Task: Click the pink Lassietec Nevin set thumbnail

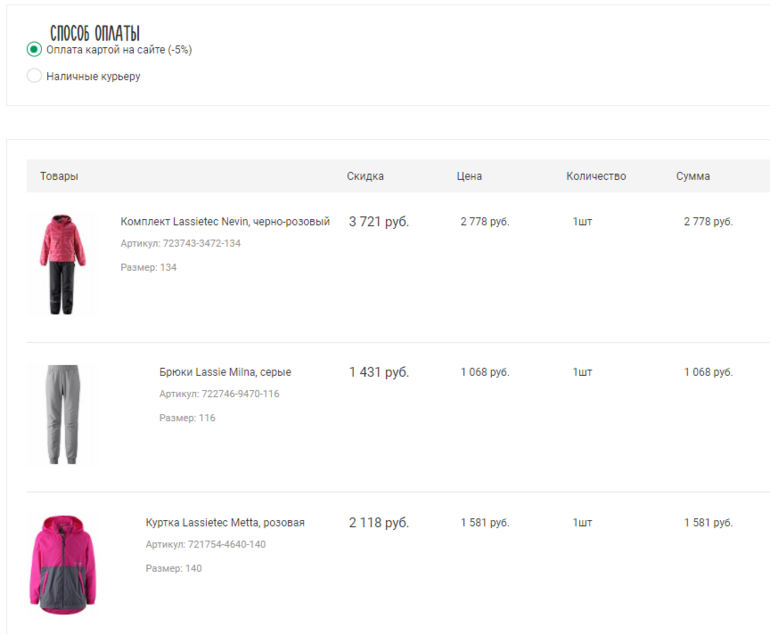Action: click(x=61, y=264)
